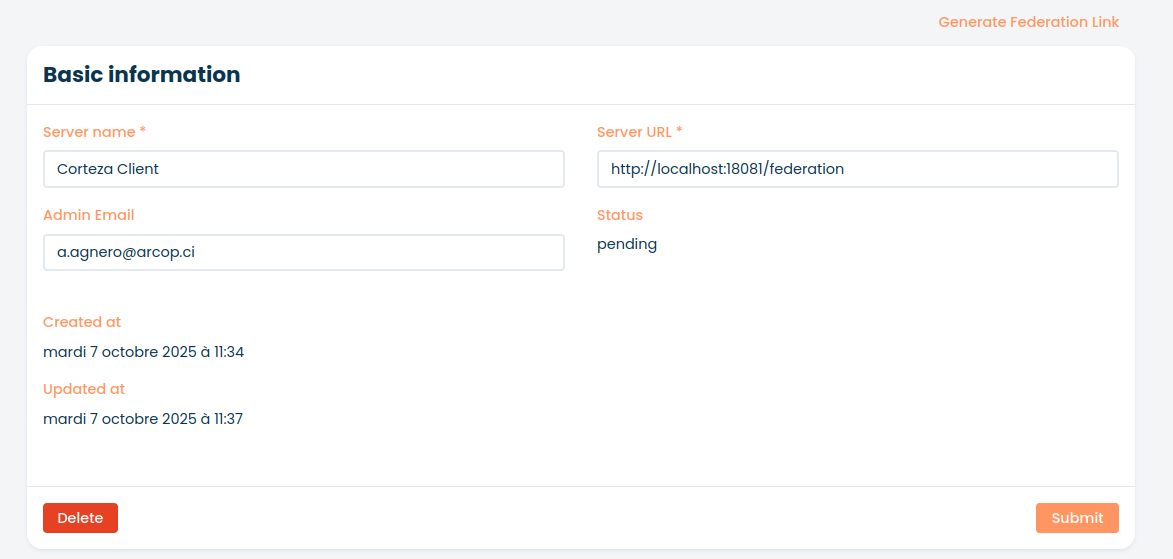This screenshot has width=1173, height=559.
Task: Click the 'a.agnero@arcop.ci' email text
Action: 125,252
